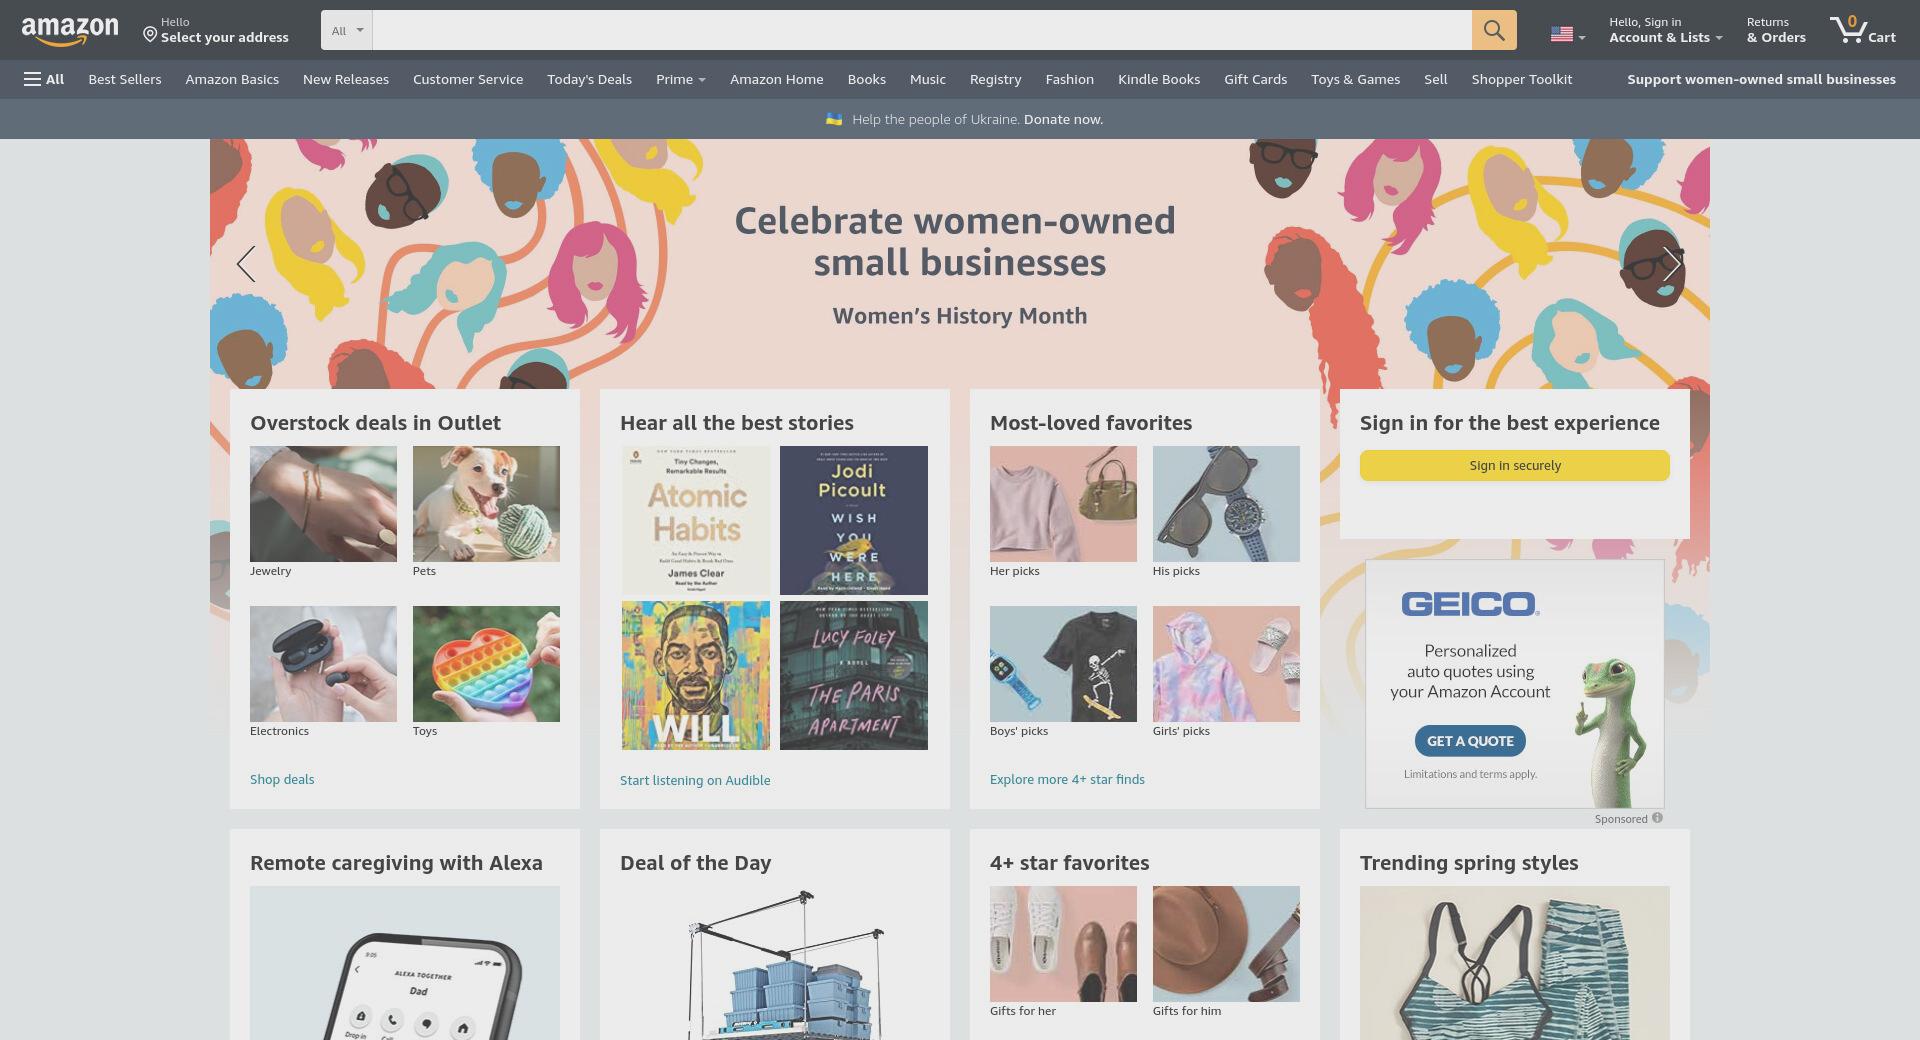
Task: Open the shopping cart icon
Action: click(1863, 30)
